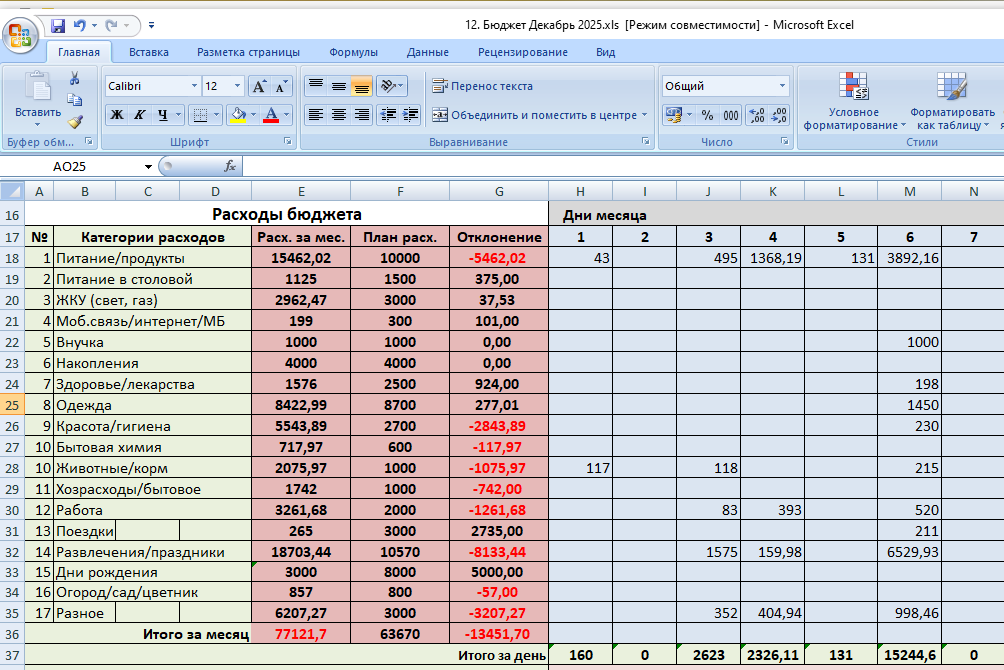Decrease the font size
This screenshot has width=1004, height=670.
pyautogui.click(x=281, y=86)
